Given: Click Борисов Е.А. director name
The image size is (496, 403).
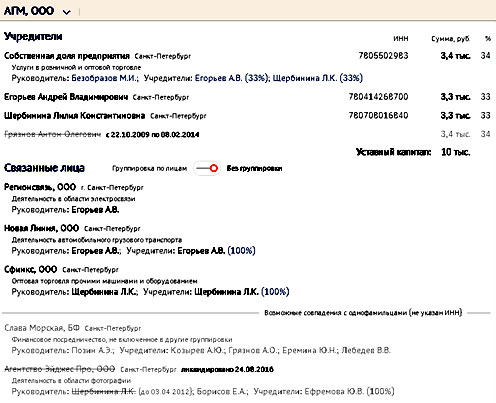Looking at the screenshot, I should point(222,391).
